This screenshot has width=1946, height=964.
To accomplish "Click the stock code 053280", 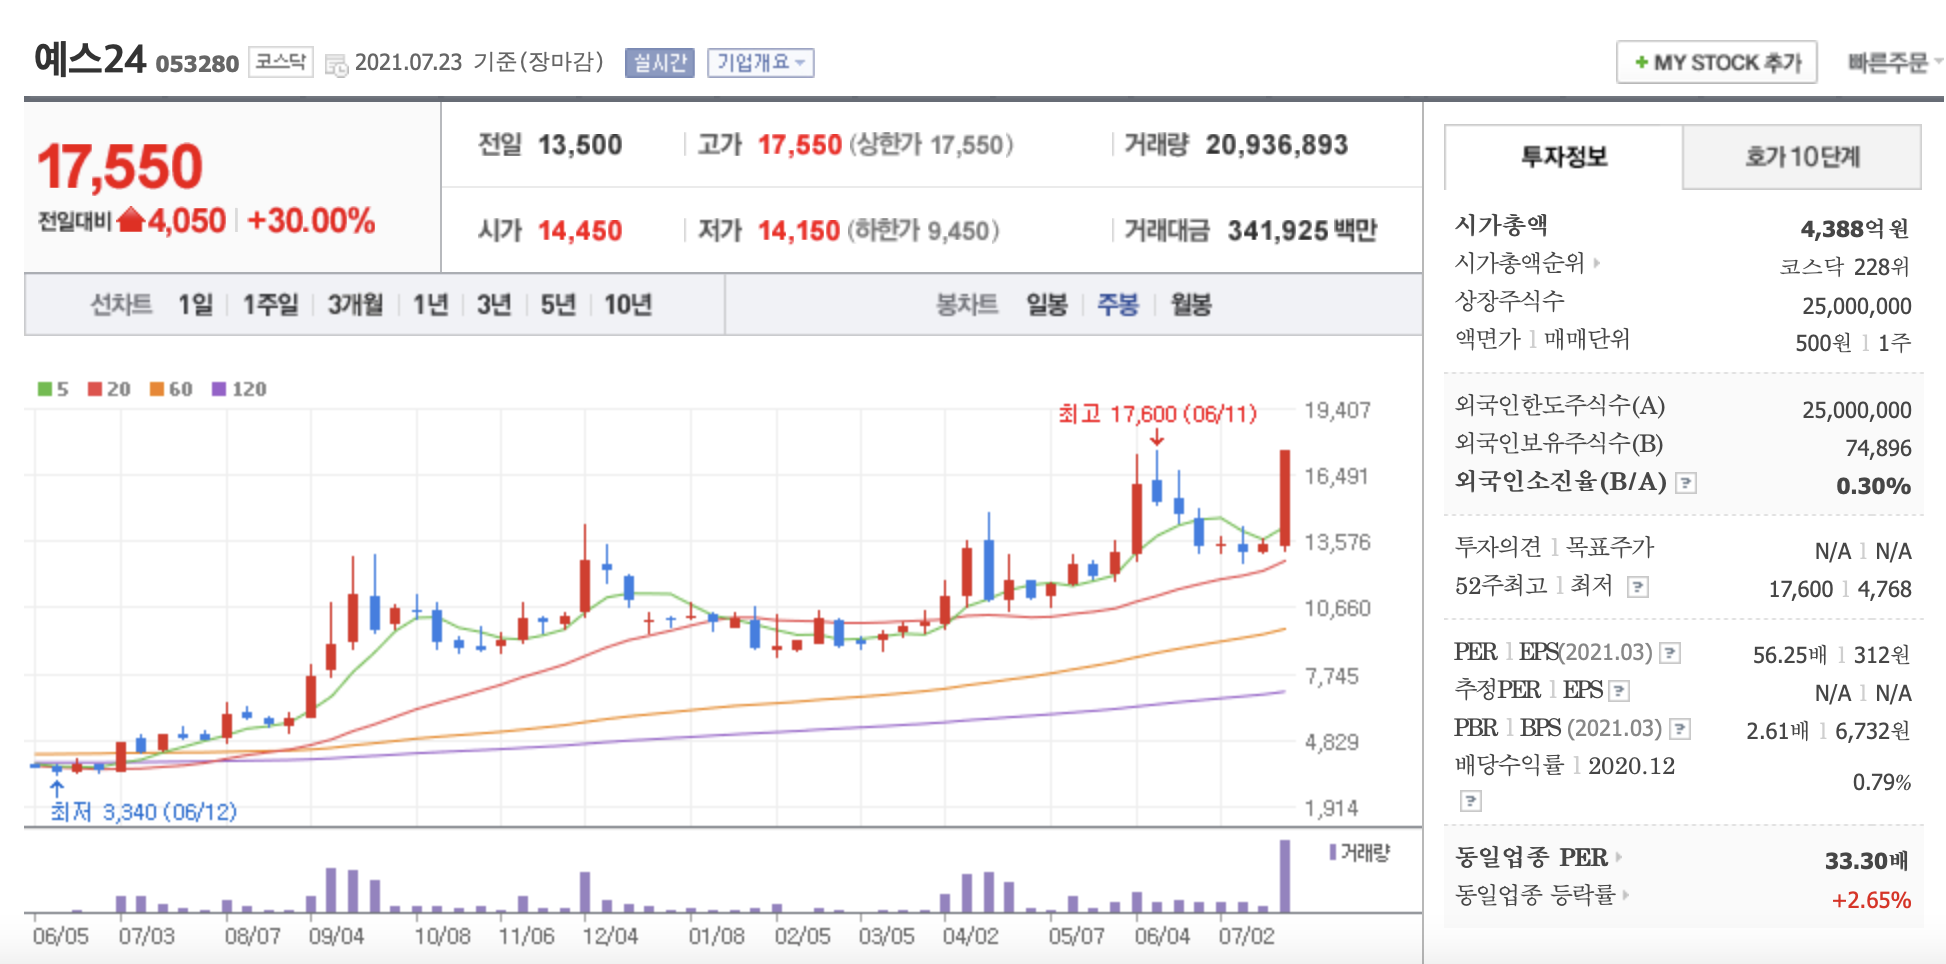I will coord(197,64).
